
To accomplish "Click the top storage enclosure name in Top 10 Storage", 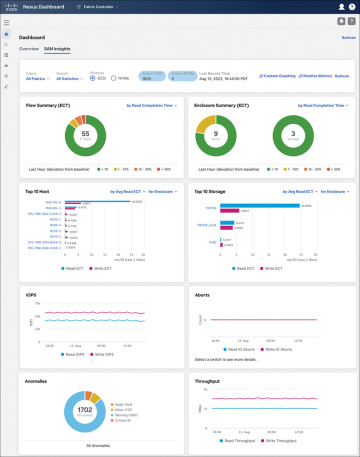I will 211,208.
